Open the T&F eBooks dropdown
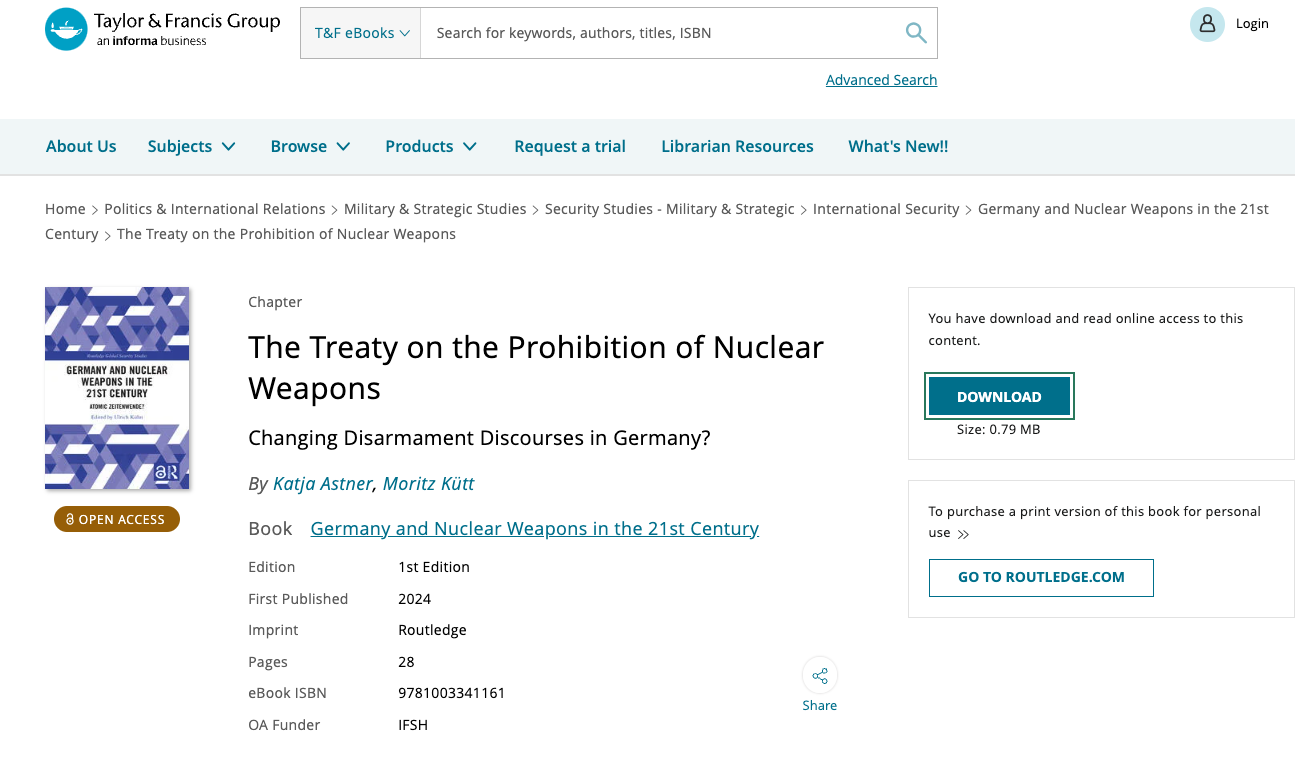The image size is (1295, 769). point(361,33)
